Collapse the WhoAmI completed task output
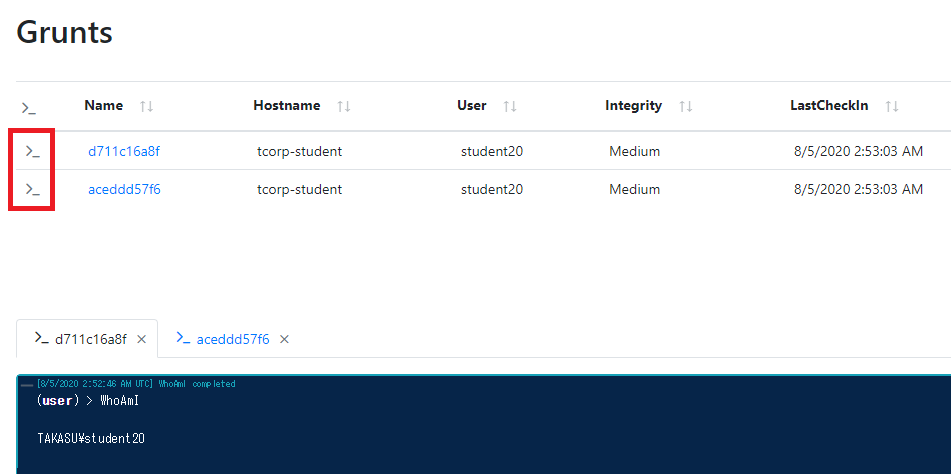This screenshot has width=951, height=474. tap(27, 384)
